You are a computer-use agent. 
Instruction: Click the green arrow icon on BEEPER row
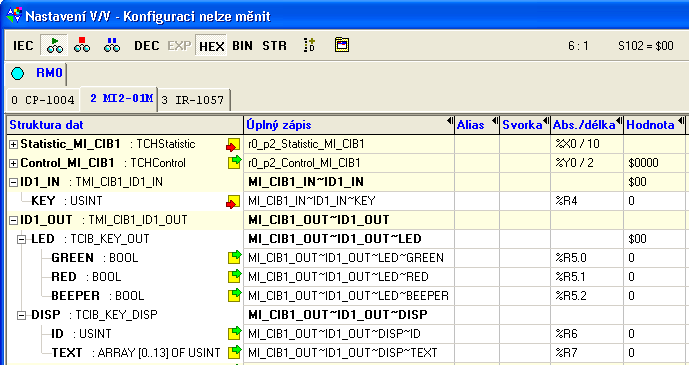click(x=234, y=295)
